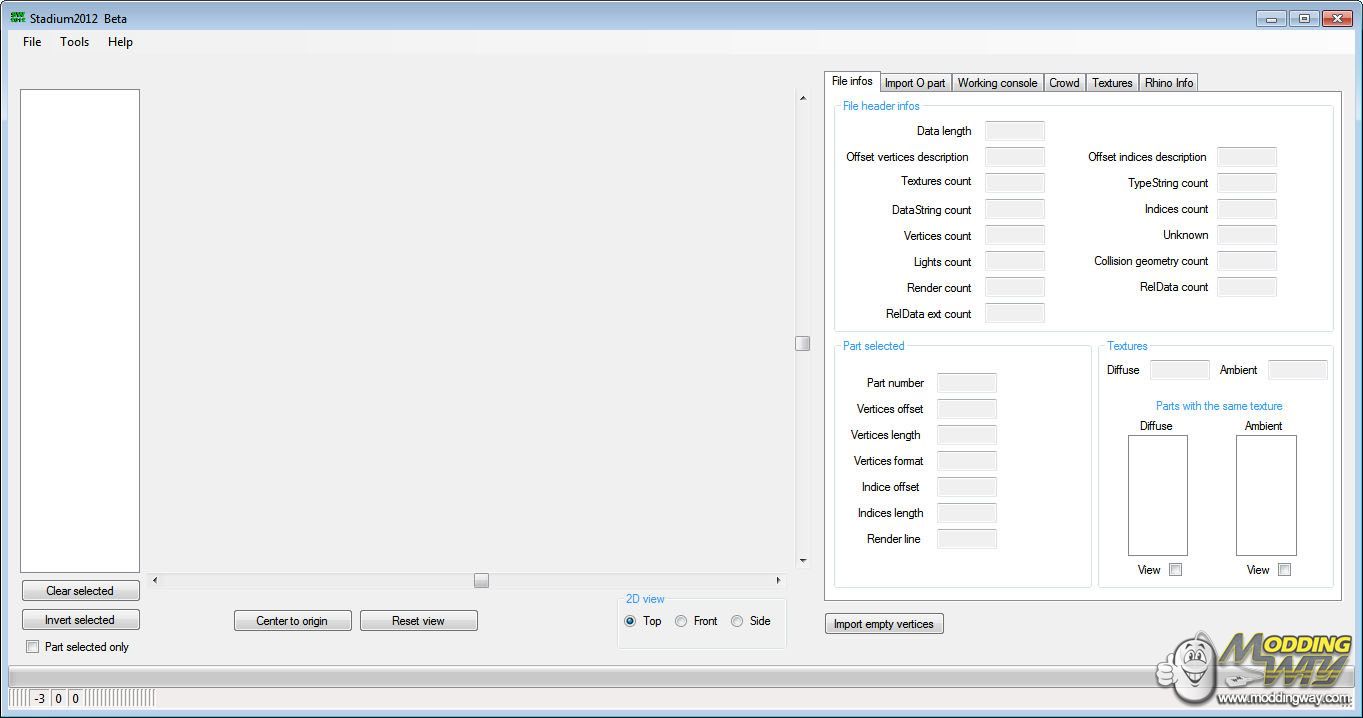Check the View box under Diffuse list
The width and height of the screenshot is (1363, 718).
(x=1175, y=570)
